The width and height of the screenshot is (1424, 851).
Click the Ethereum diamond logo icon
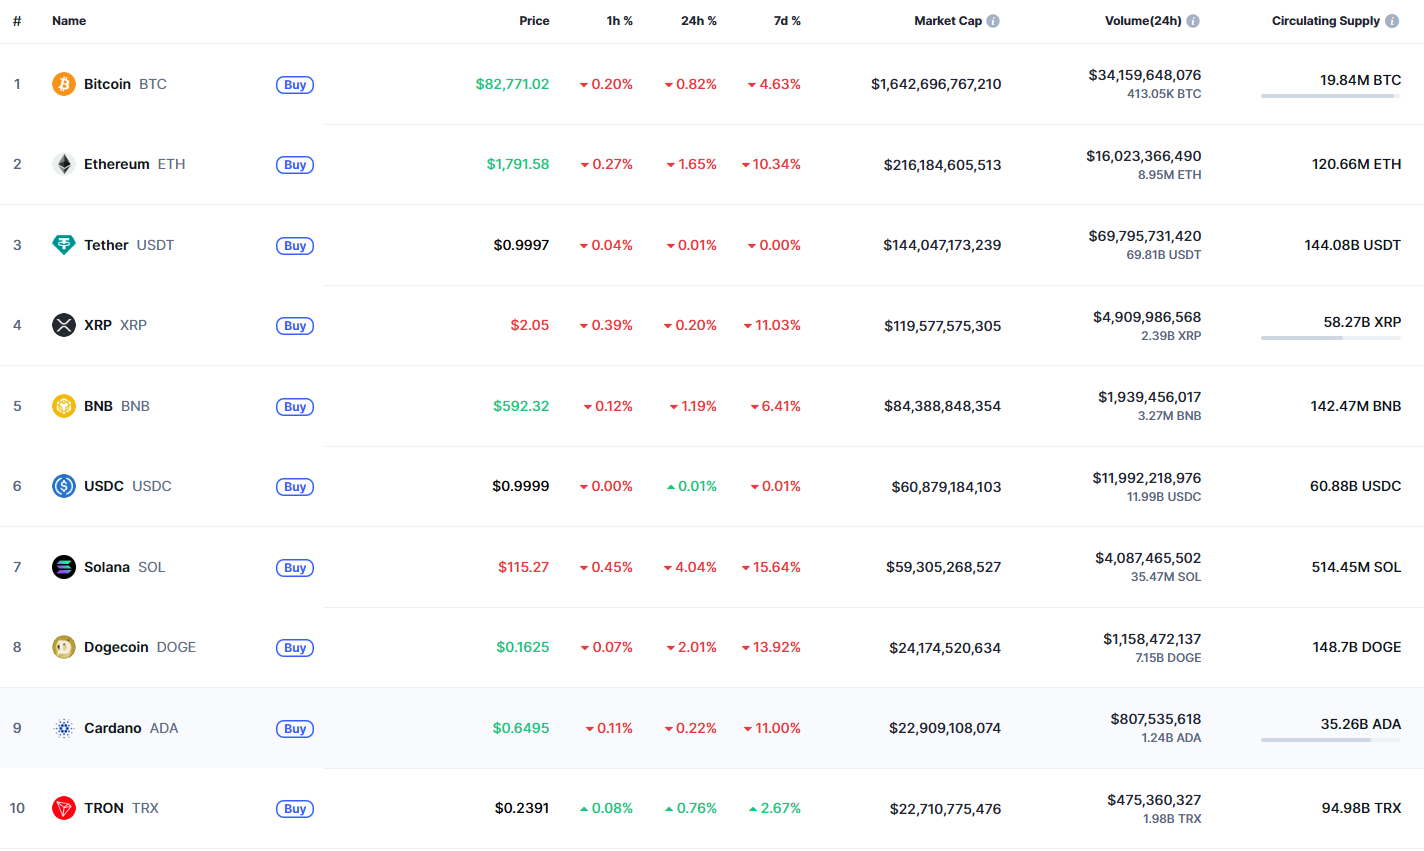click(64, 164)
